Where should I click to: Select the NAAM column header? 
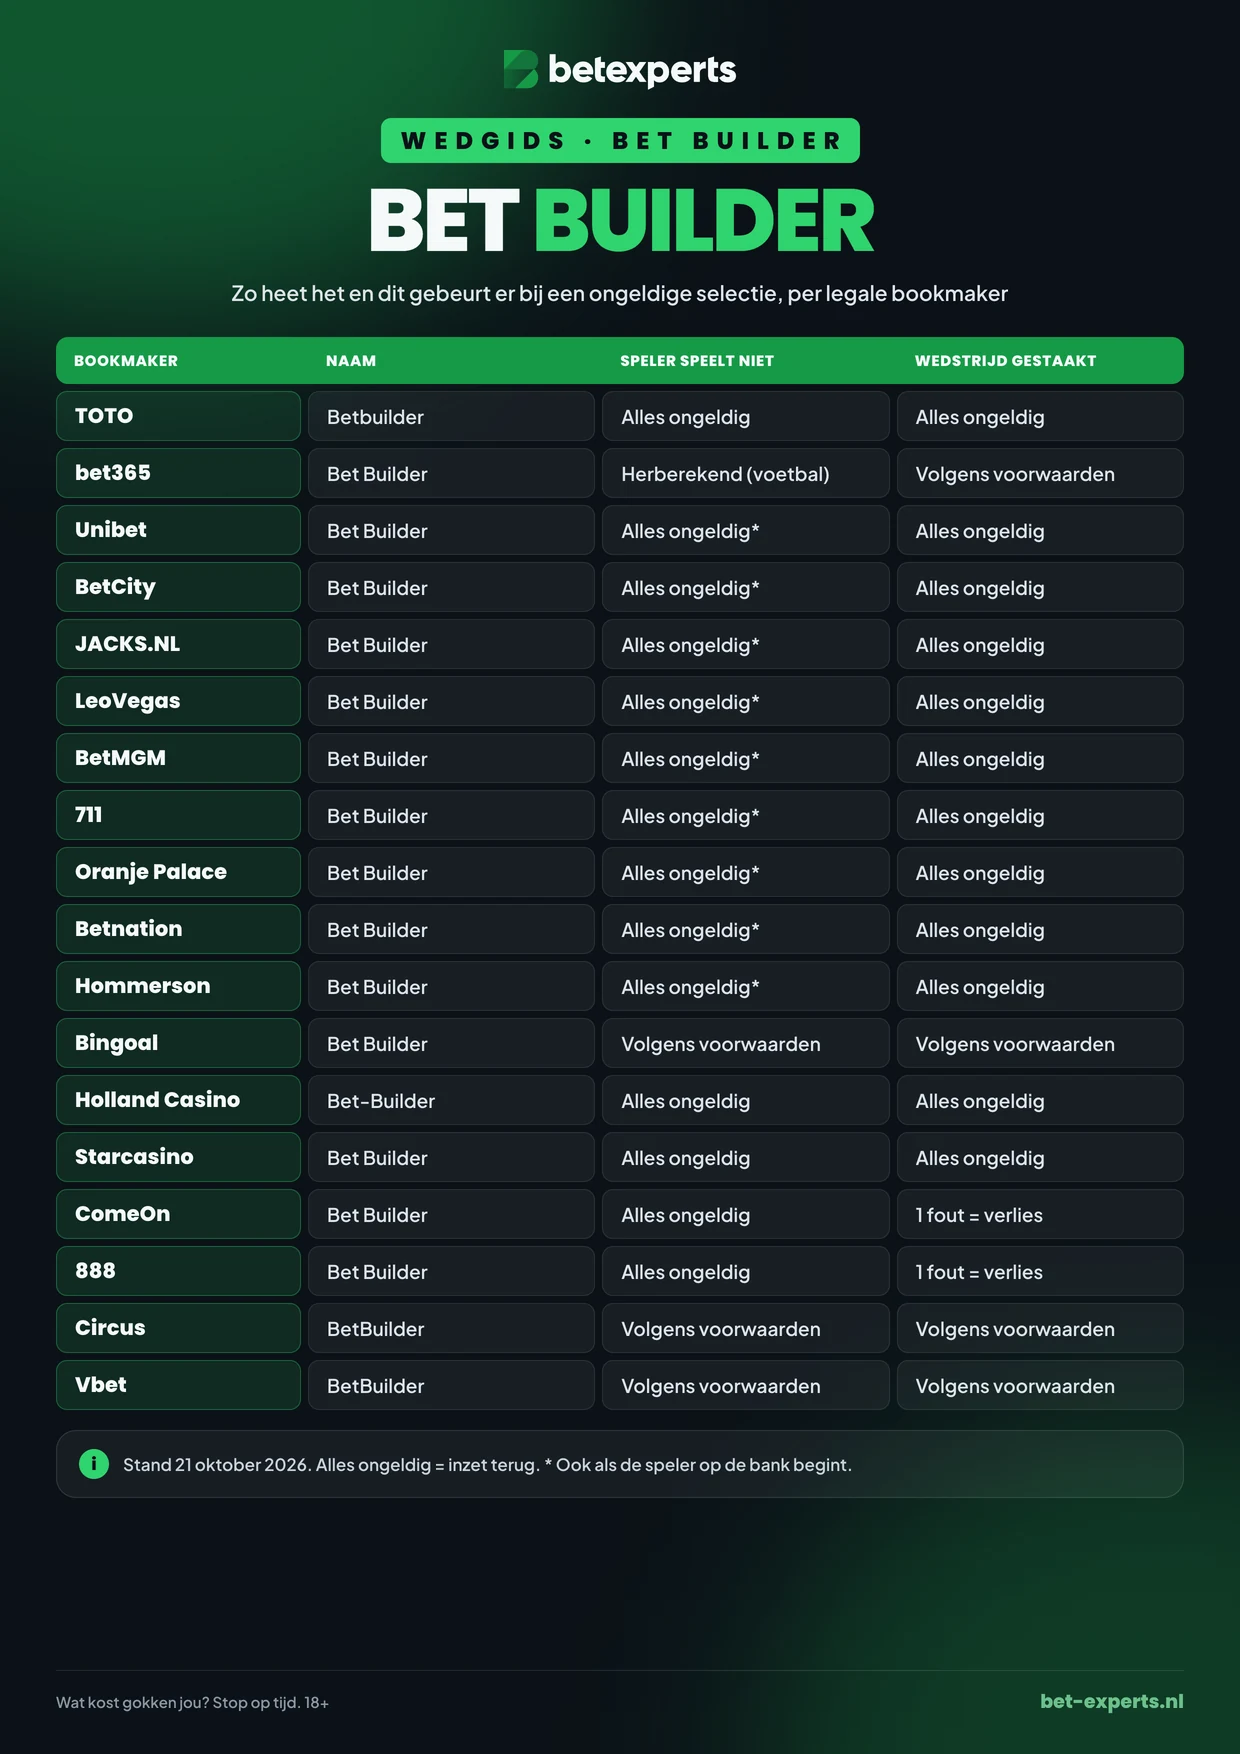tap(351, 361)
